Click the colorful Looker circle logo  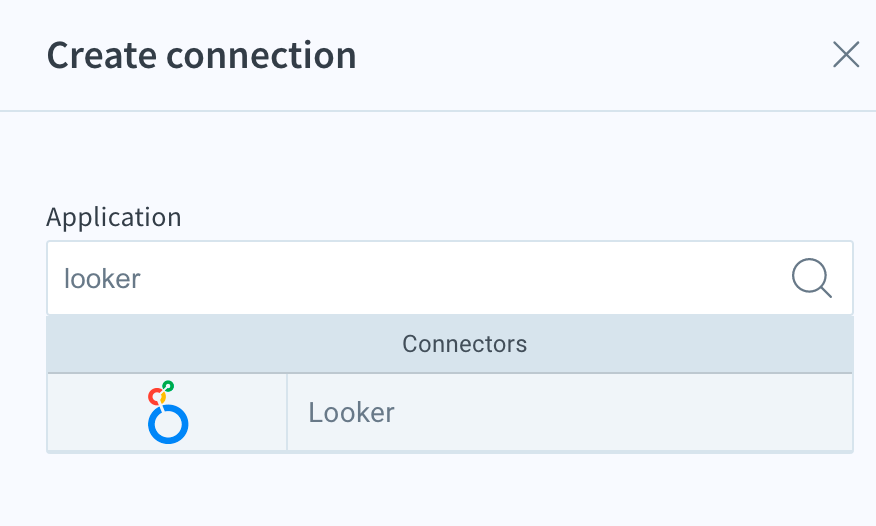tap(168, 412)
